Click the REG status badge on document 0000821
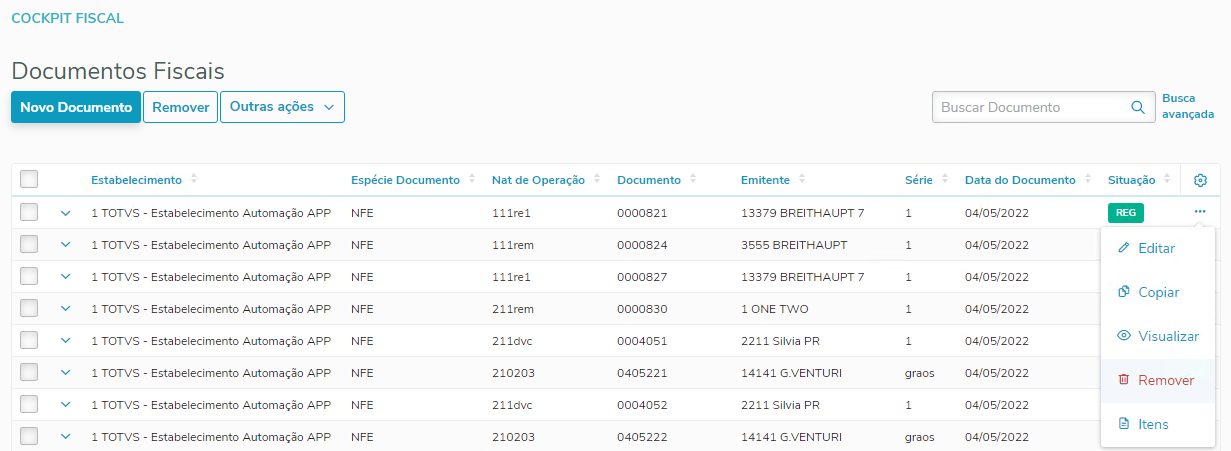This screenshot has height=451, width=1231. pyautogui.click(x=1126, y=212)
